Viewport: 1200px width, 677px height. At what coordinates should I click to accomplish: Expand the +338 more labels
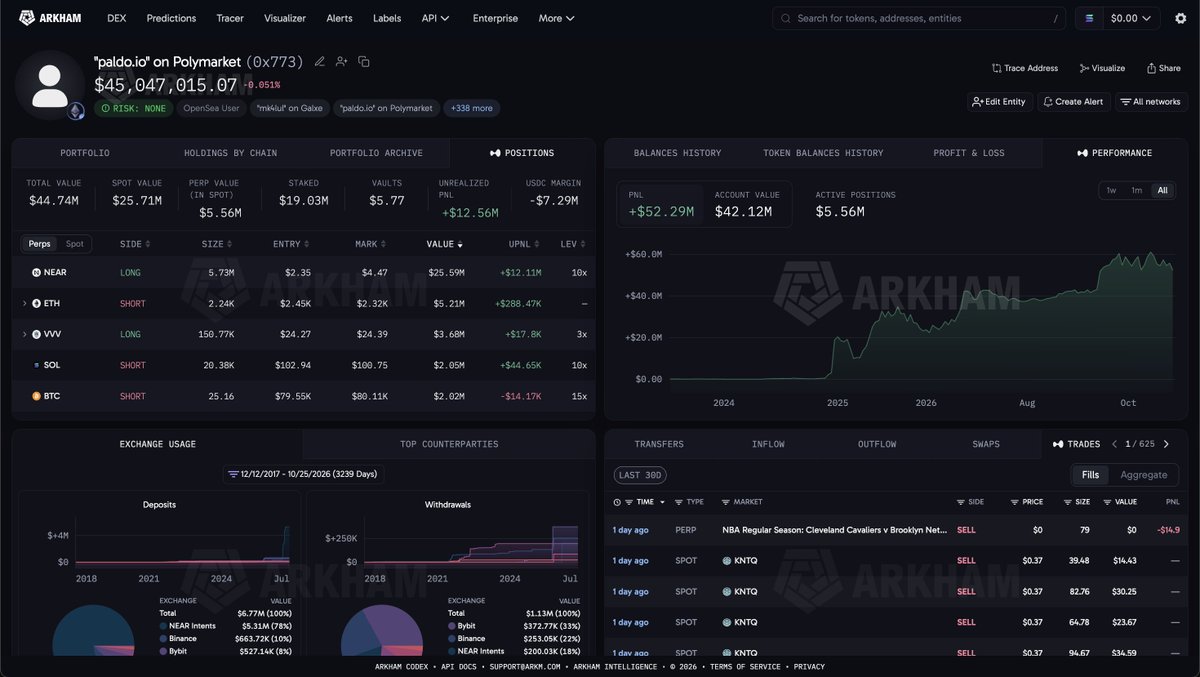pos(471,108)
